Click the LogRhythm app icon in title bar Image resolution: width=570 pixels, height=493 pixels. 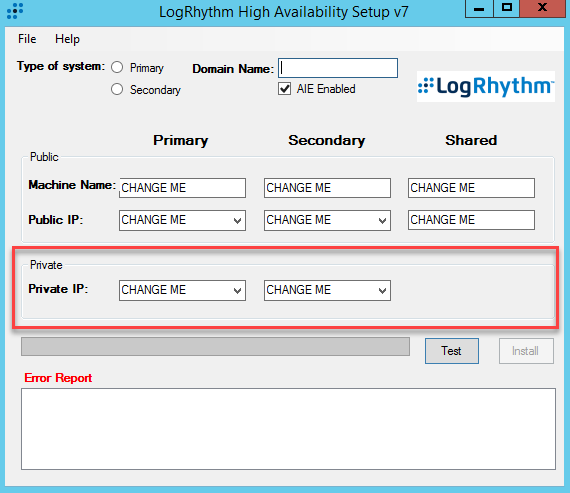tap(15, 11)
